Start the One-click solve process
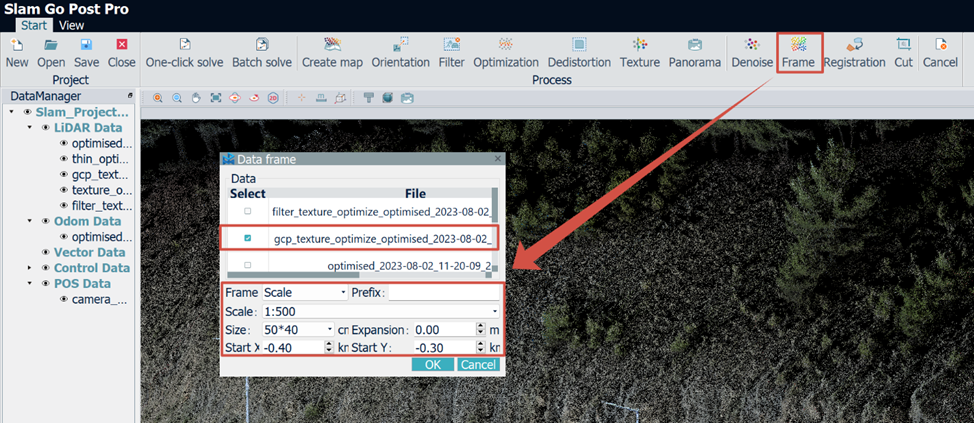This screenshot has width=974, height=423. [184, 53]
